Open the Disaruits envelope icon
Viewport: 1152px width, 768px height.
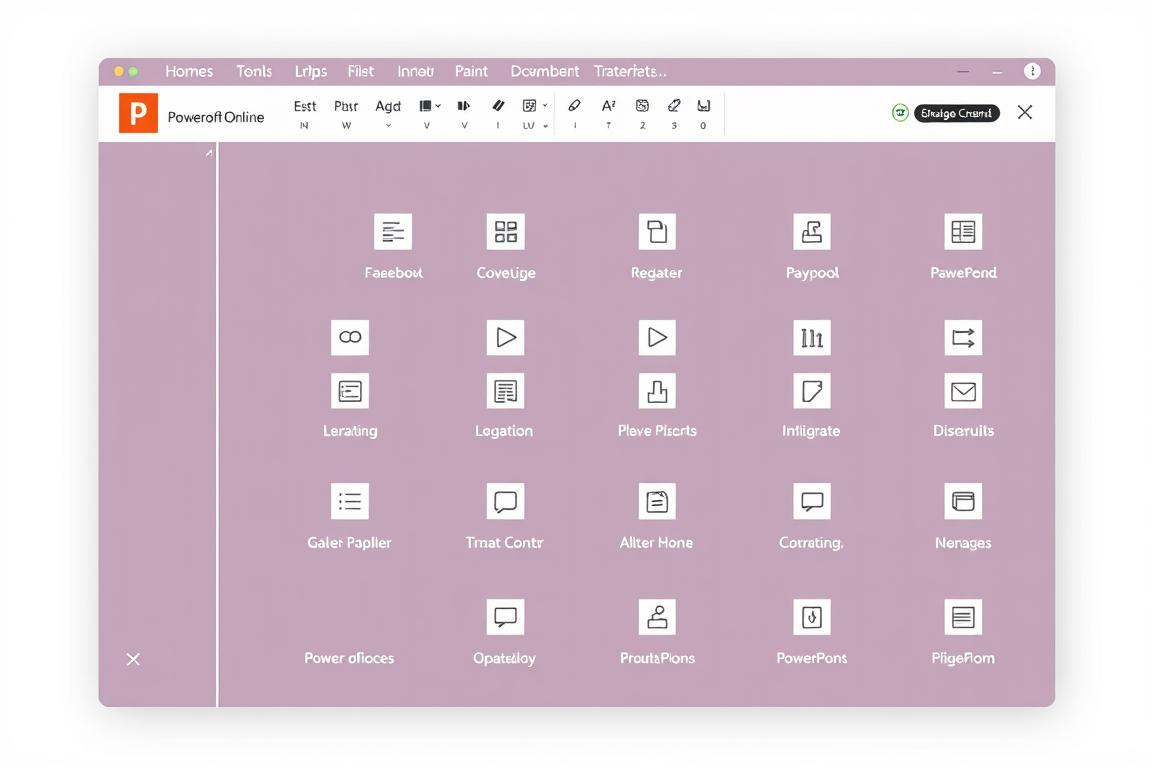(x=963, y=391)
